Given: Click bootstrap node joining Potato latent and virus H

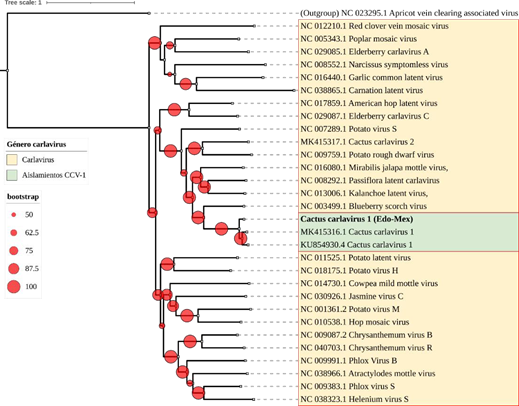Looking at the screenshot, I should pos(167,264).
